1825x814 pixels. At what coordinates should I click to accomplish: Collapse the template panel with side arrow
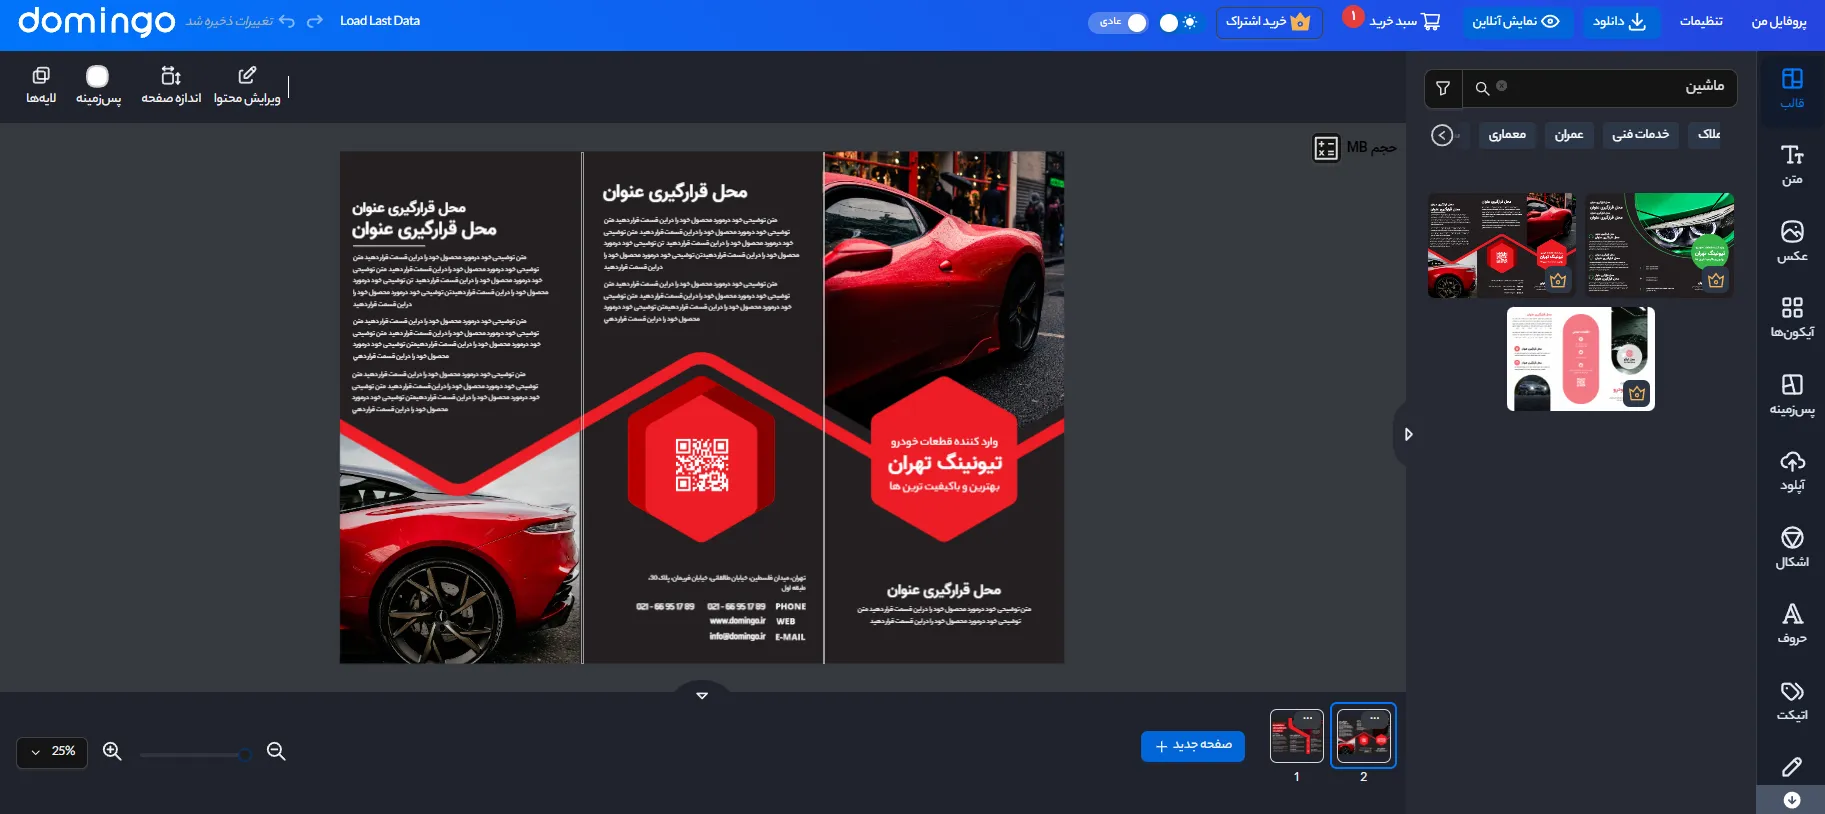pyautogui.click(x=1407, y=434)
